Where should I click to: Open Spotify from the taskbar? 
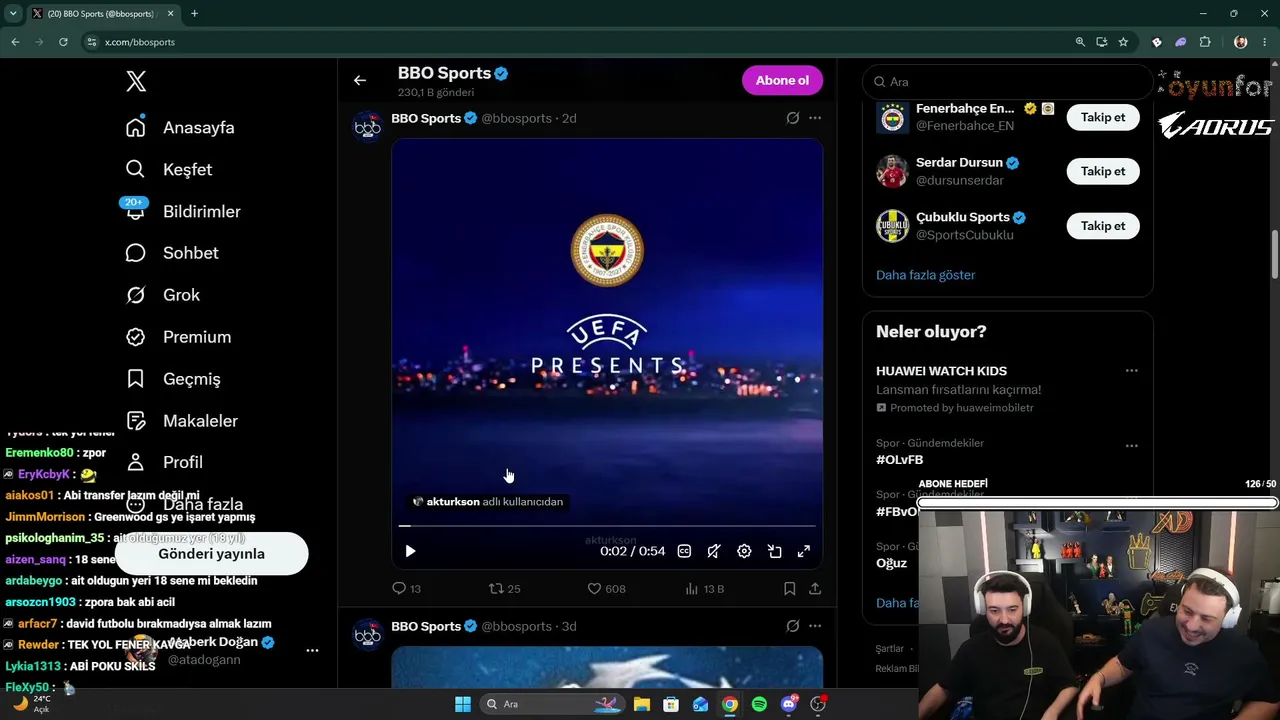tap(759, 704)
